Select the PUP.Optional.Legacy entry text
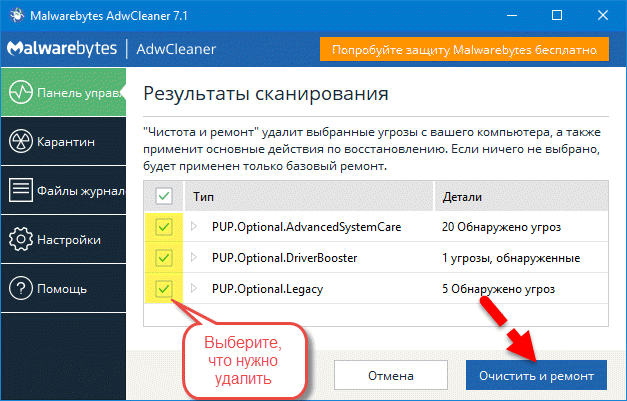 267,289
